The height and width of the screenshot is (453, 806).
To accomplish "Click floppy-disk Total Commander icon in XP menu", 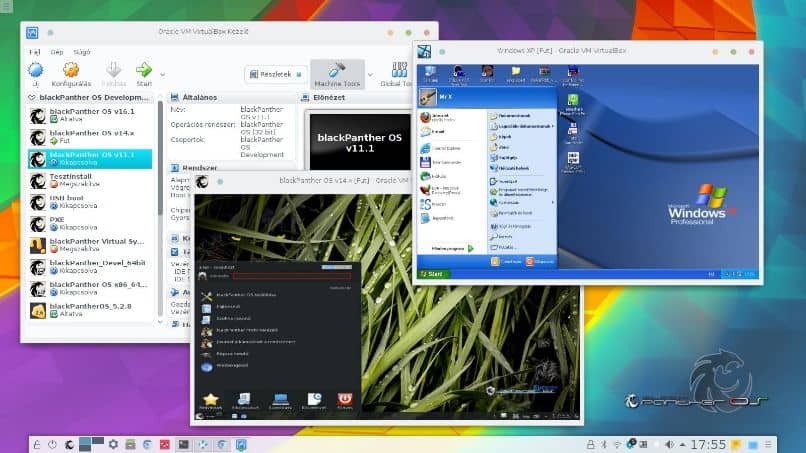I will [x=425, y=162].
